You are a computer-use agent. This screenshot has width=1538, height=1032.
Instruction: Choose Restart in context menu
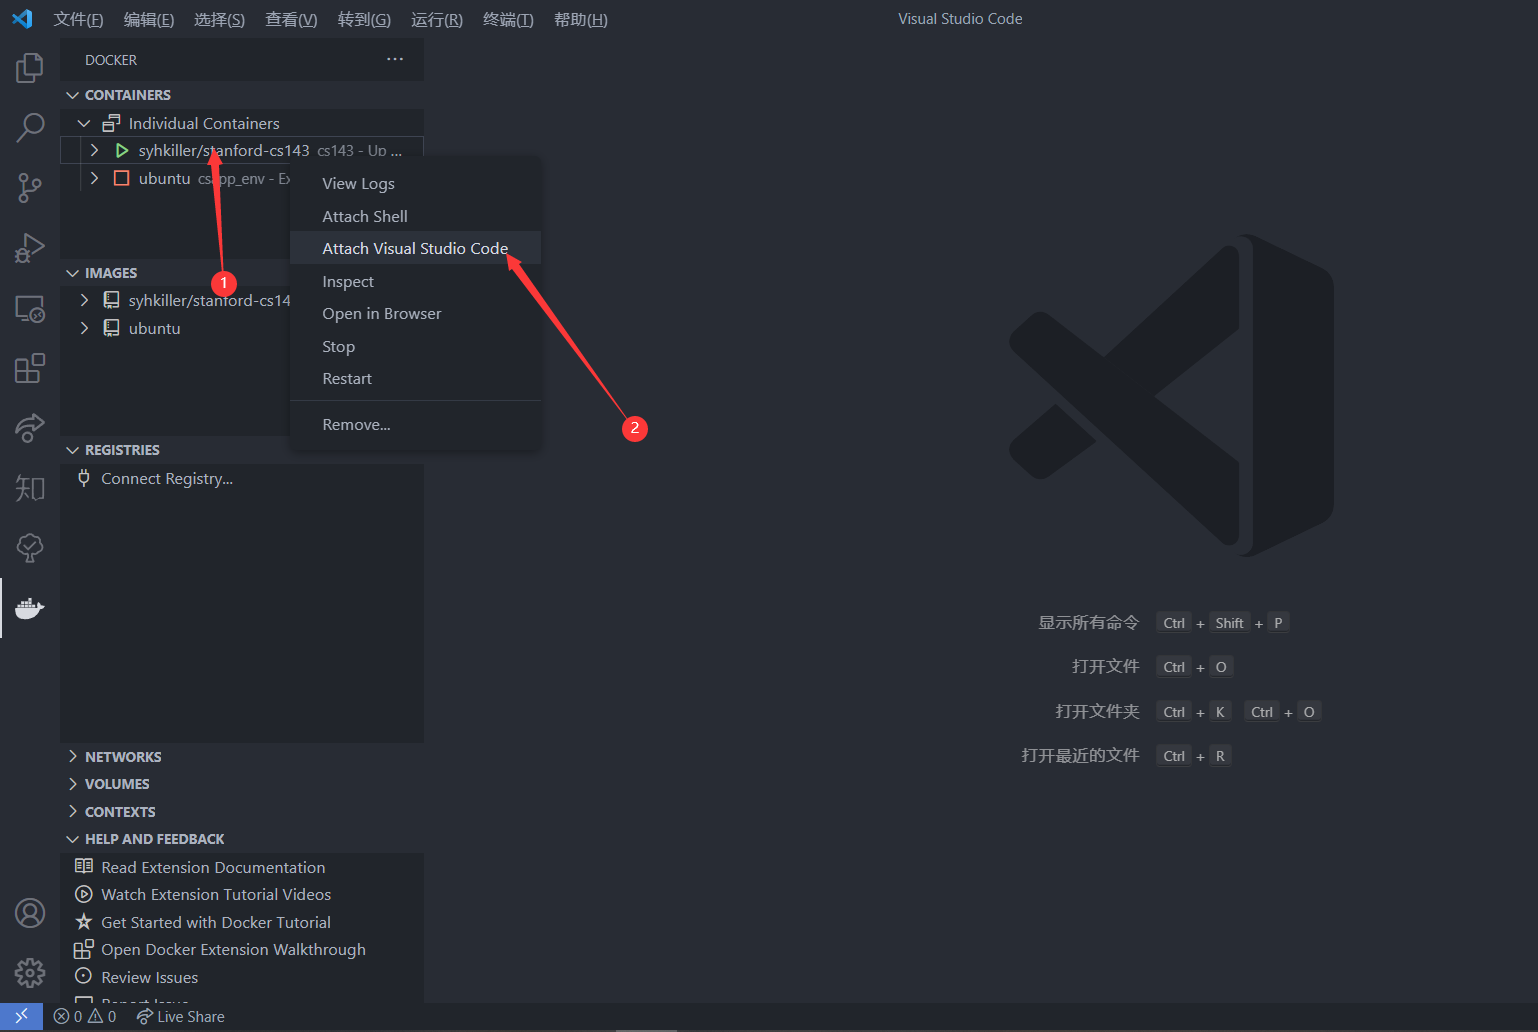[x=415, y=378]
